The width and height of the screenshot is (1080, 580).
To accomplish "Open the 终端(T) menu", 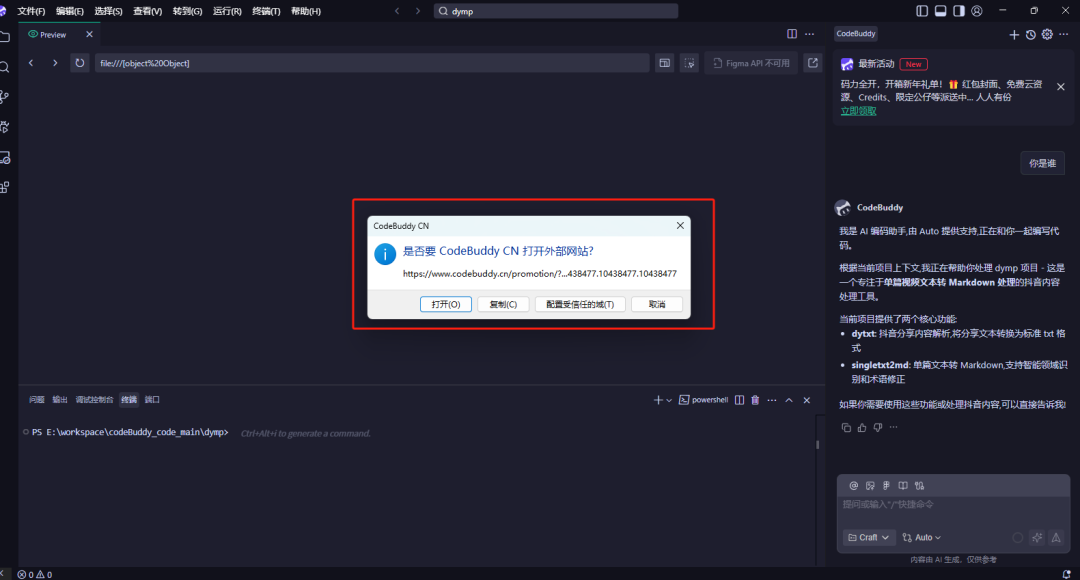I will 266,11.
